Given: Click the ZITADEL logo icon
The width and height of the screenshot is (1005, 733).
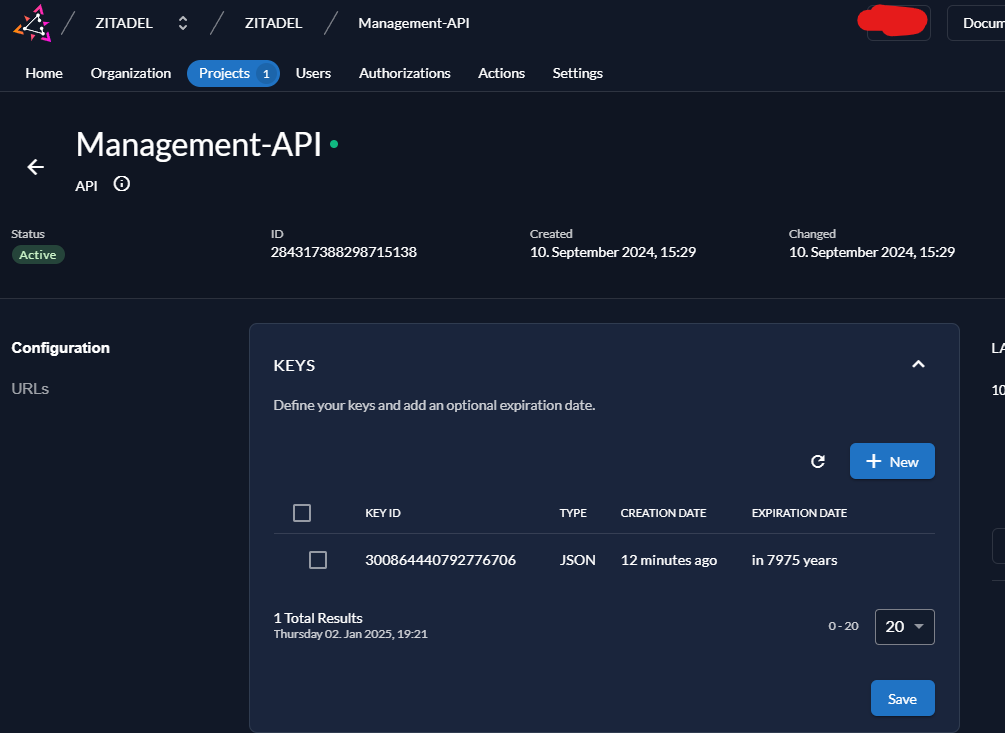Looking at the screenshot, I should pos(32,24).
